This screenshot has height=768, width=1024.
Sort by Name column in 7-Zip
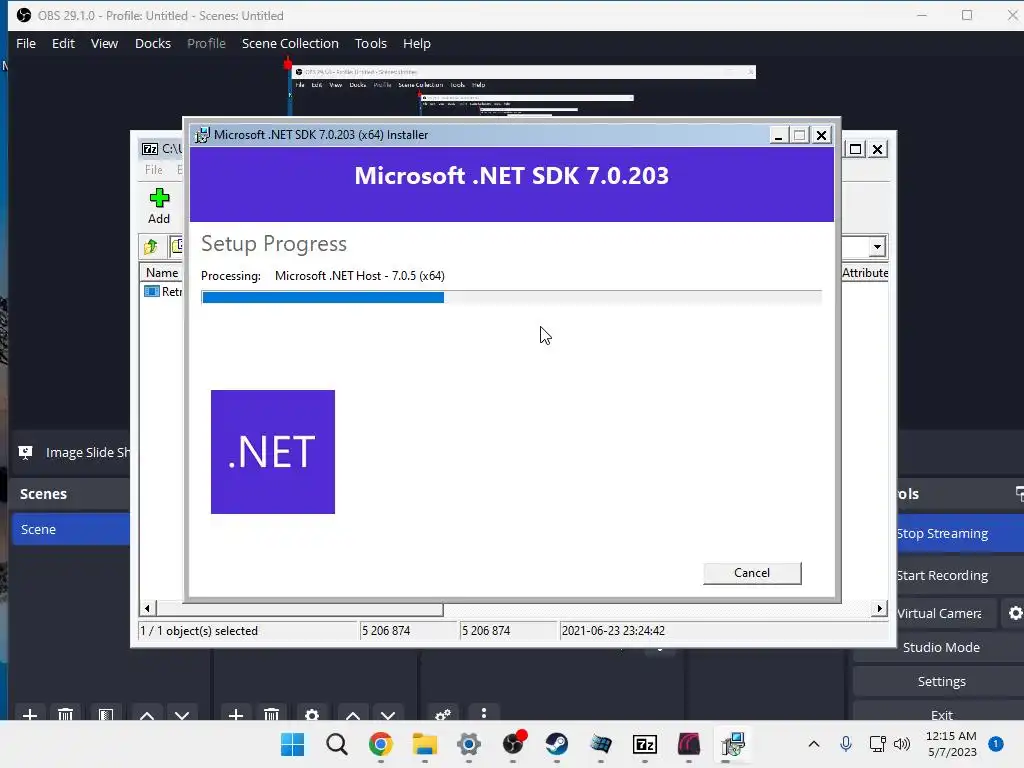click(161, 272)
